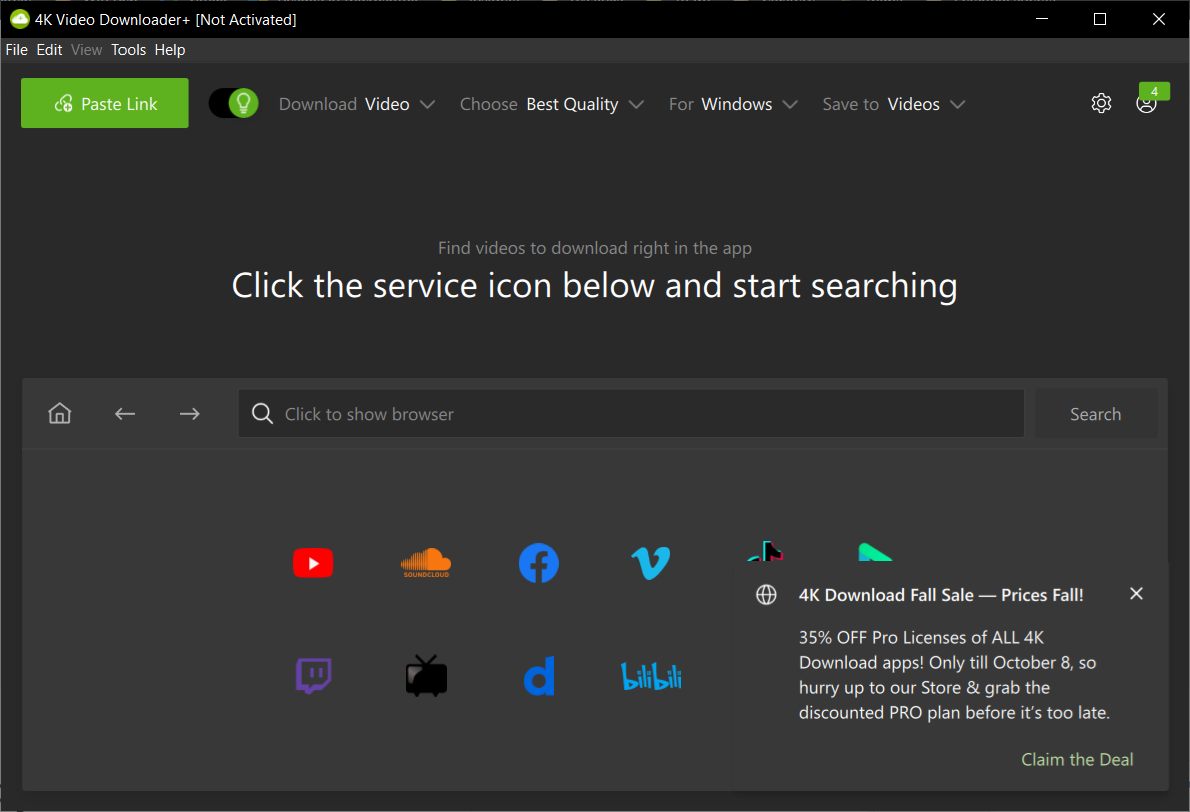The image size is (1190, 812).
Task: Open the File menu
Action: 17,49
